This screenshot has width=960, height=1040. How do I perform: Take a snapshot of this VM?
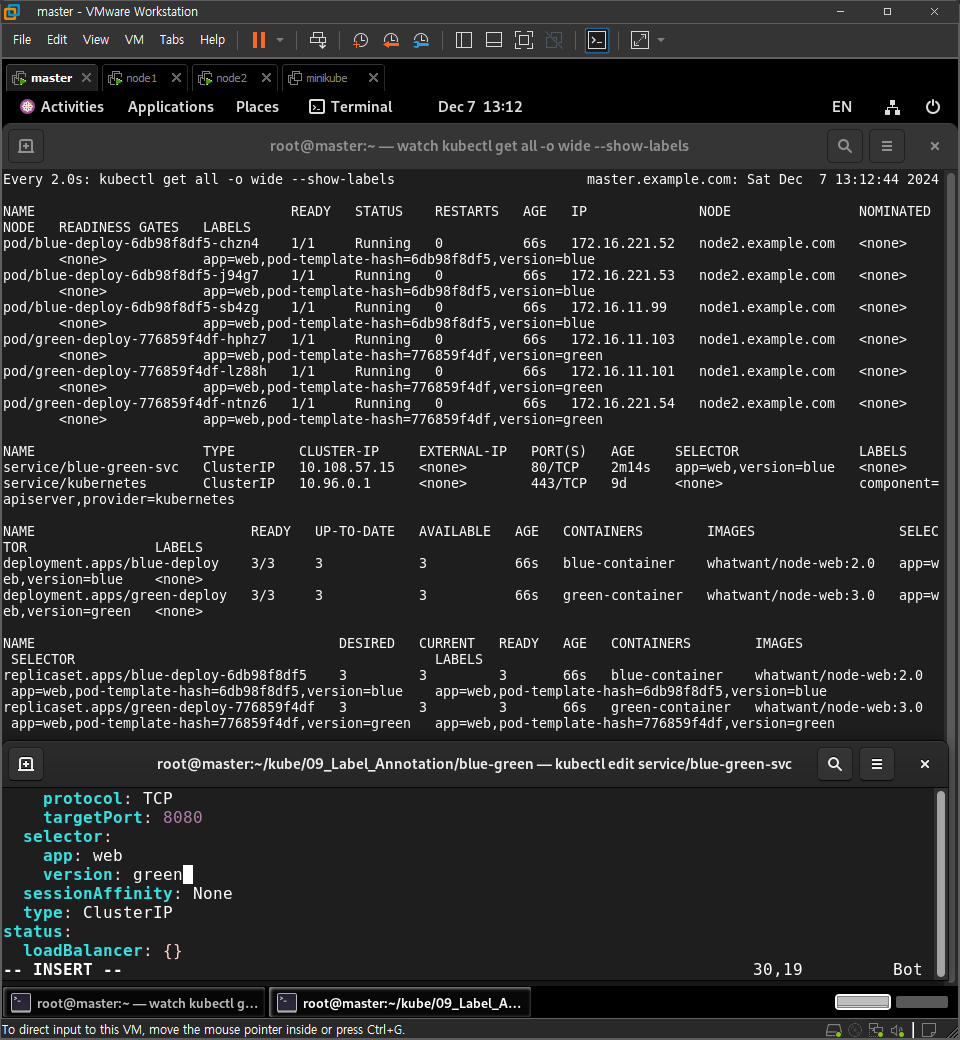click(360, 40)
